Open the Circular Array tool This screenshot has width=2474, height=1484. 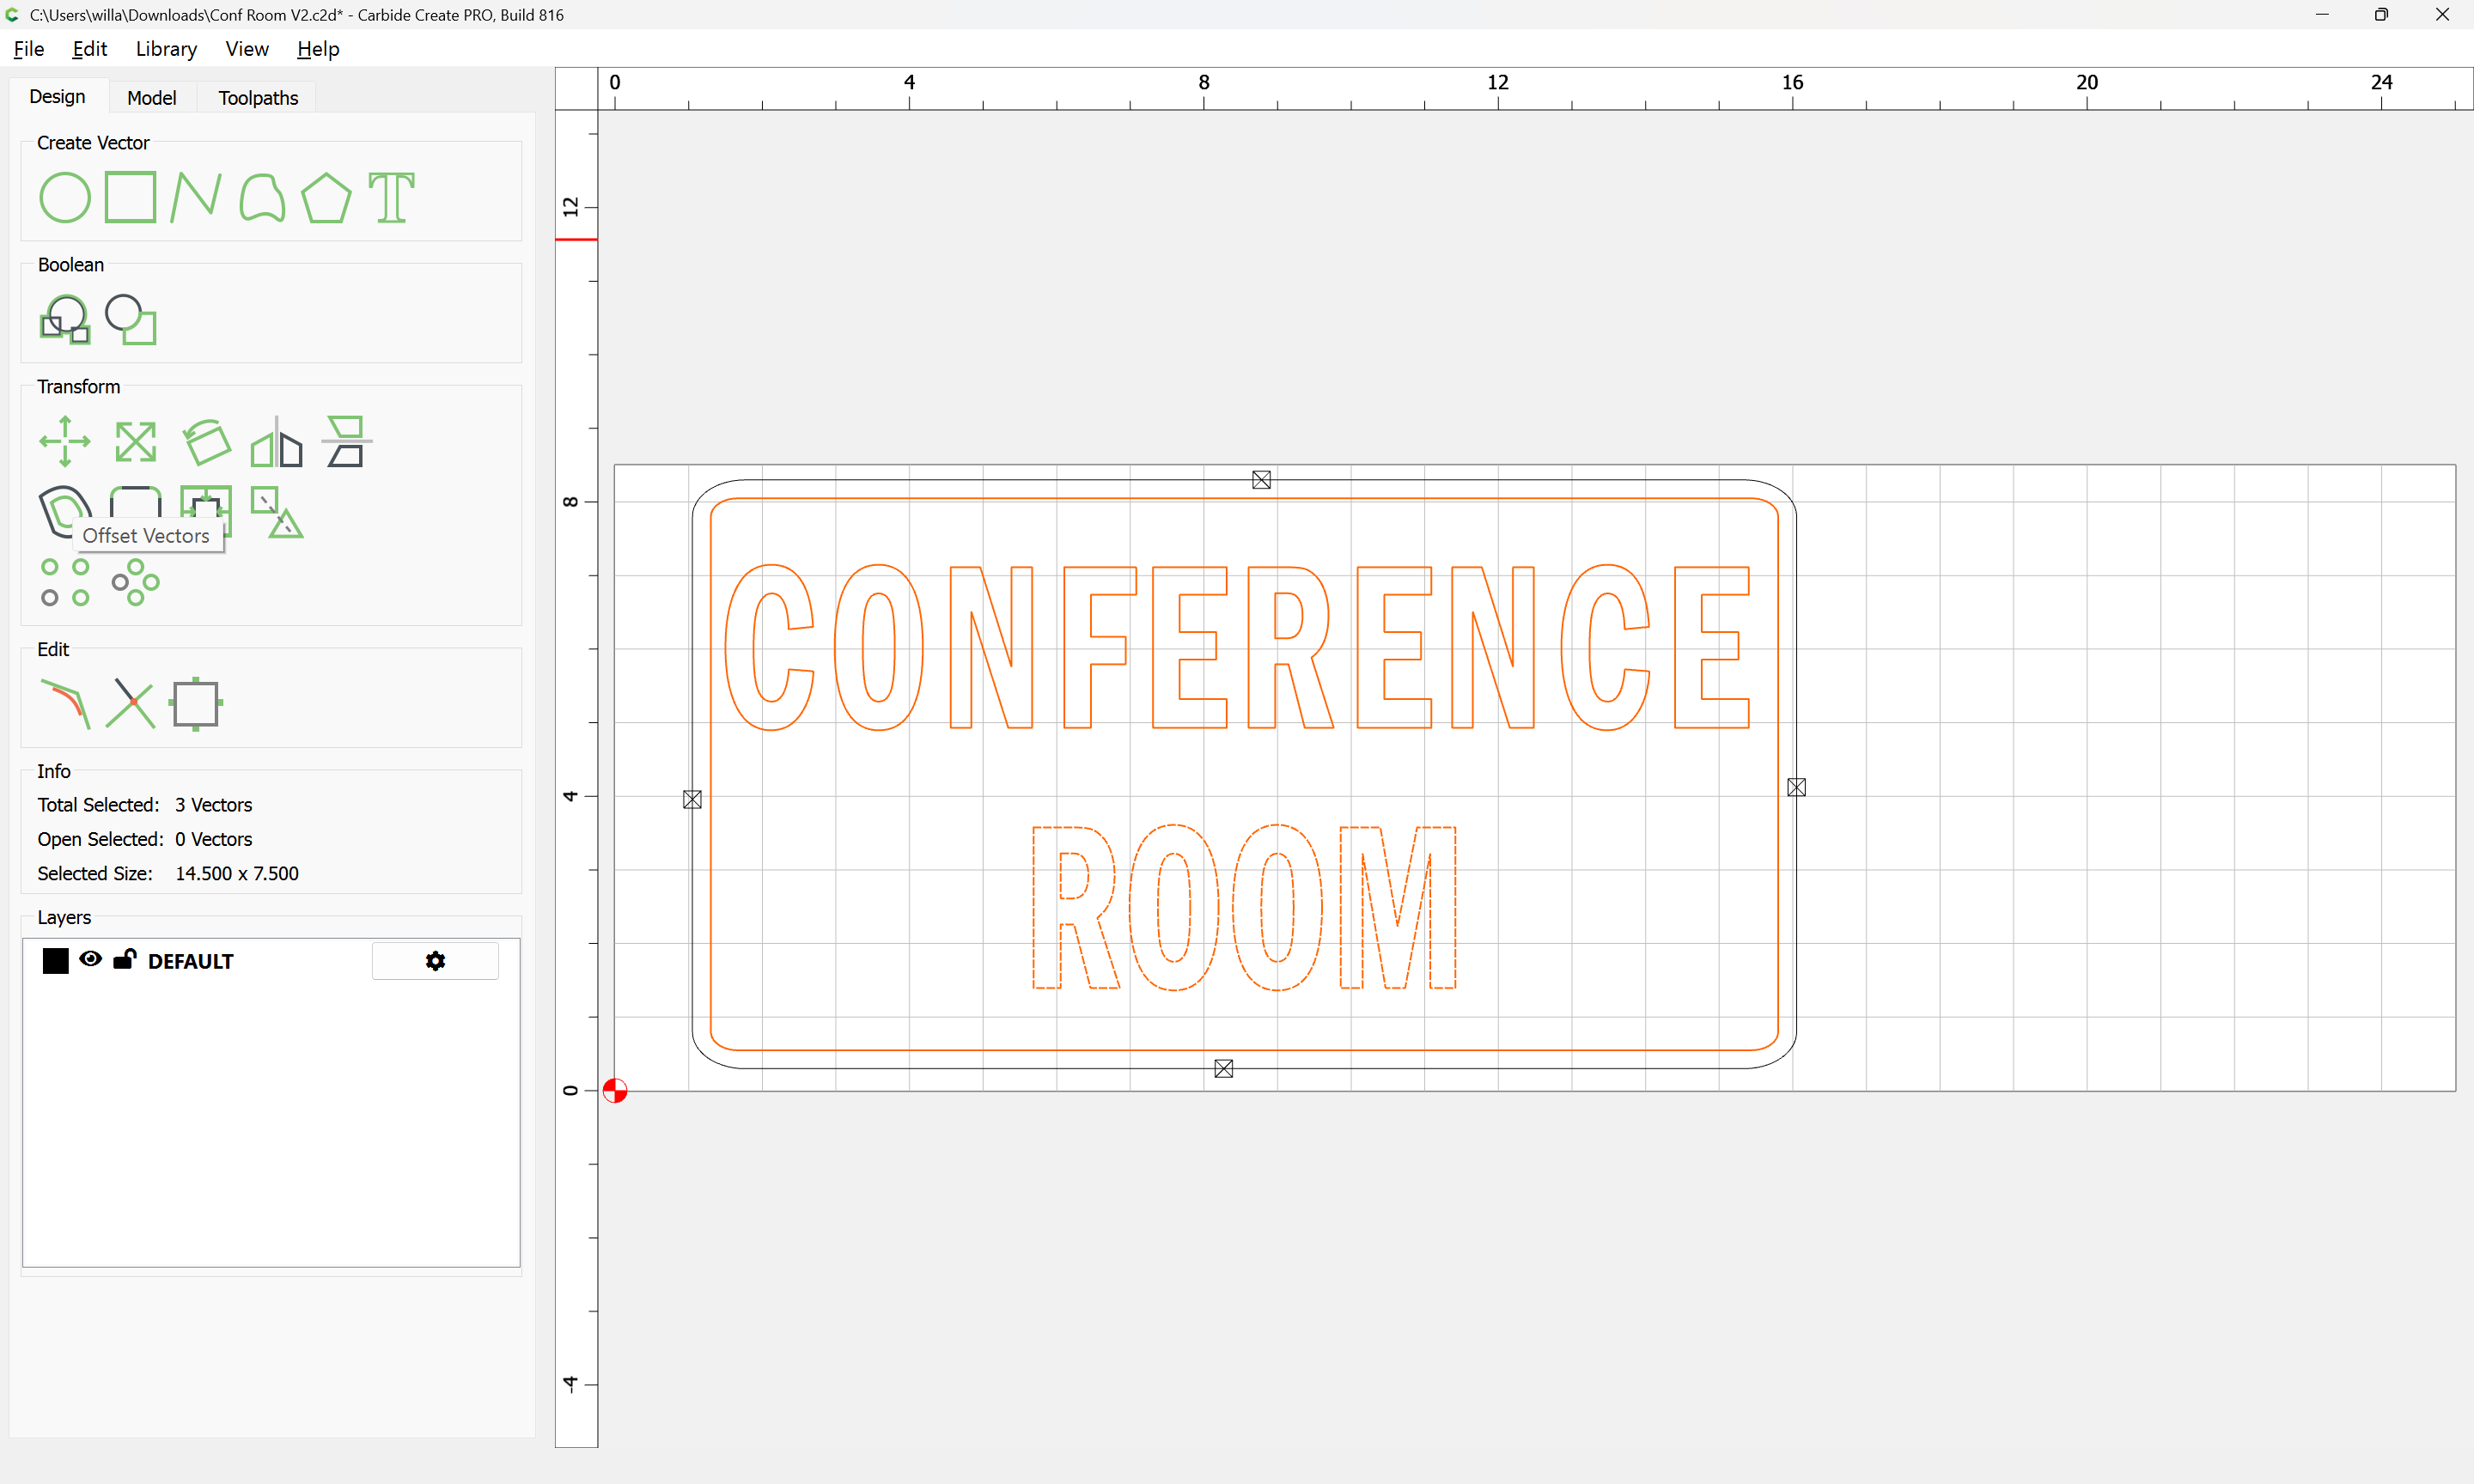click(135, 582)
